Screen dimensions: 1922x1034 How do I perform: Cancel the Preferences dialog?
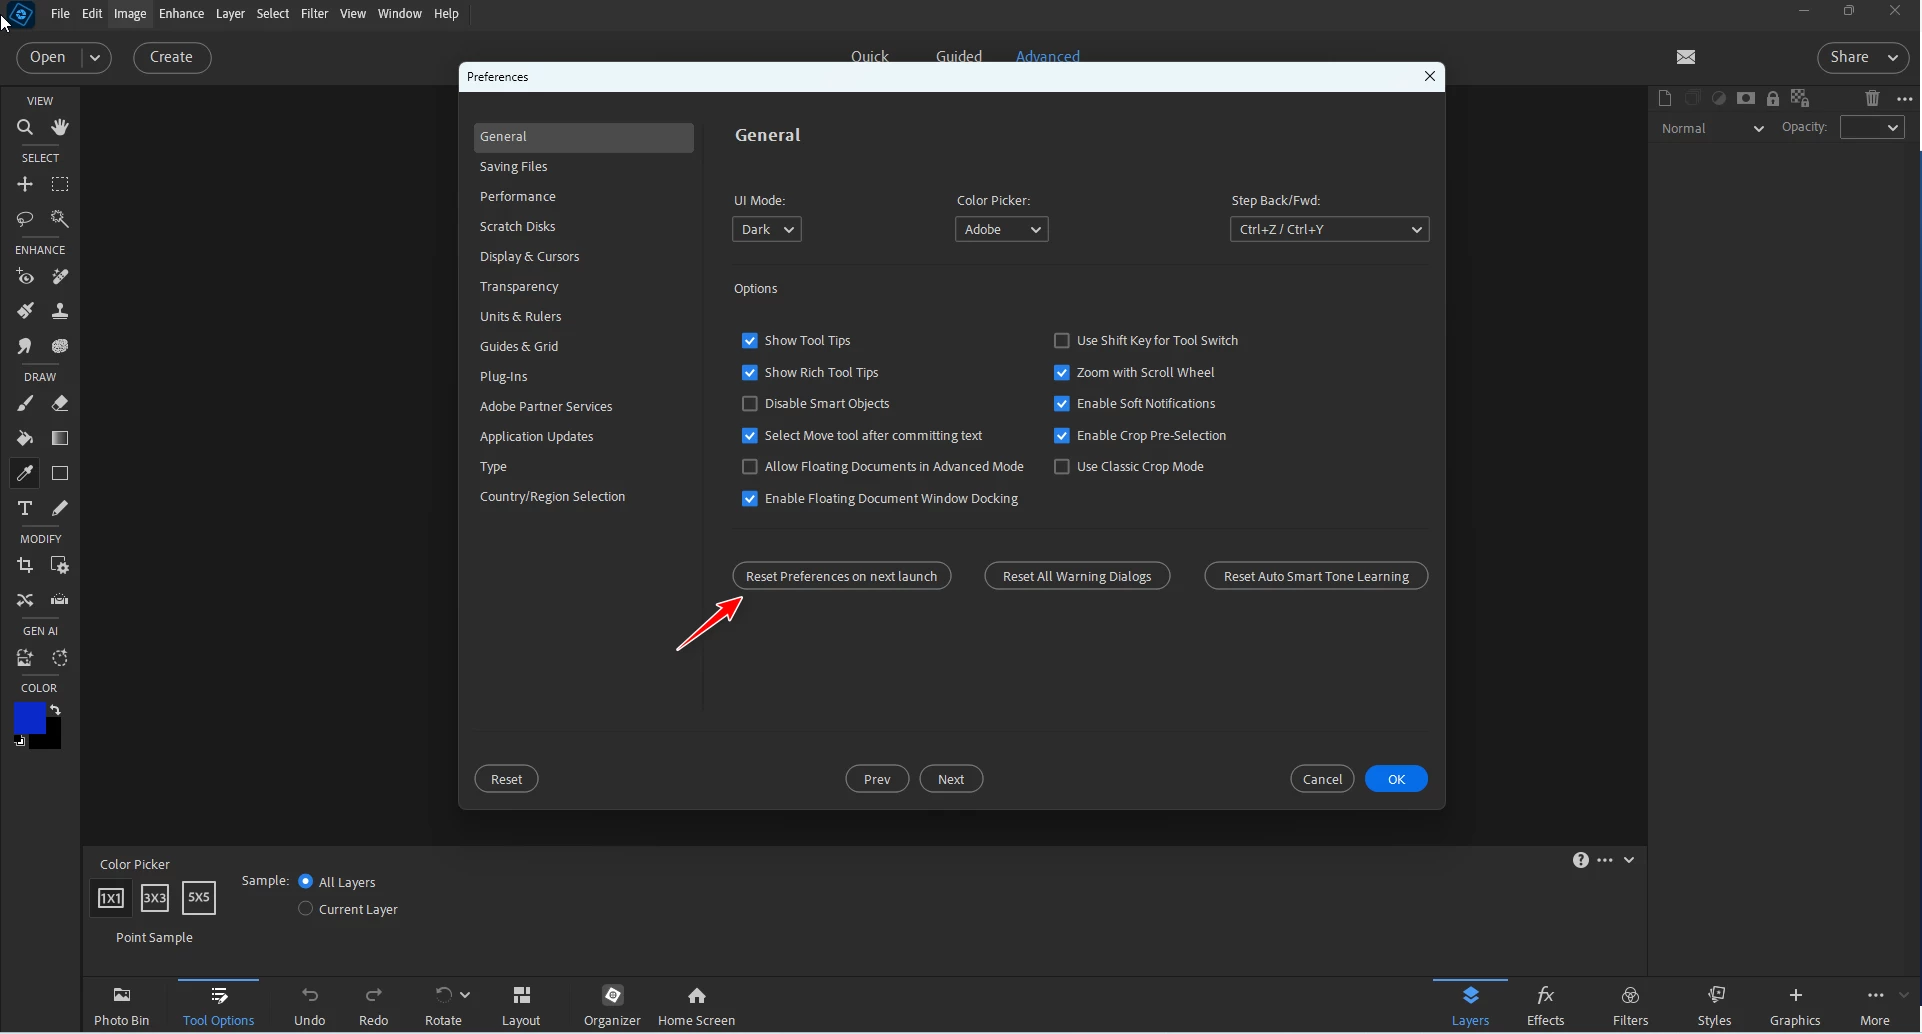pyautogui.click(x=1322, y=779)
